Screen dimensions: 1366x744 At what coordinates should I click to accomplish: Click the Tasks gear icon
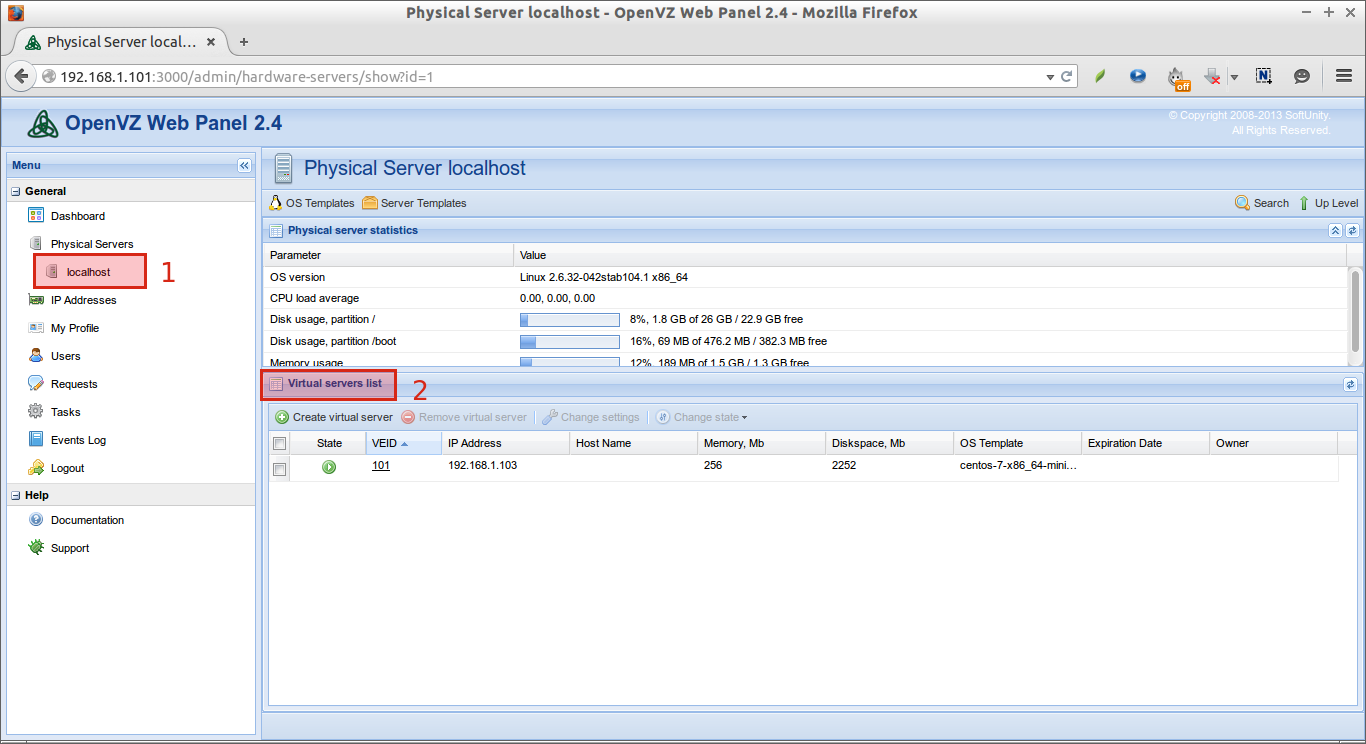pos(36,411)
